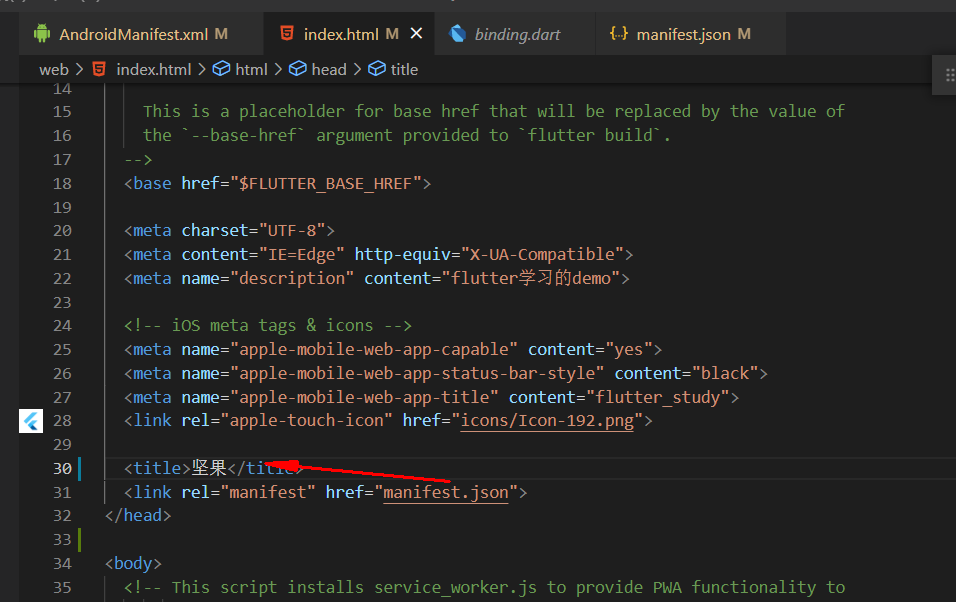Click the cube icon before head breadcrumb

point(298,69)
